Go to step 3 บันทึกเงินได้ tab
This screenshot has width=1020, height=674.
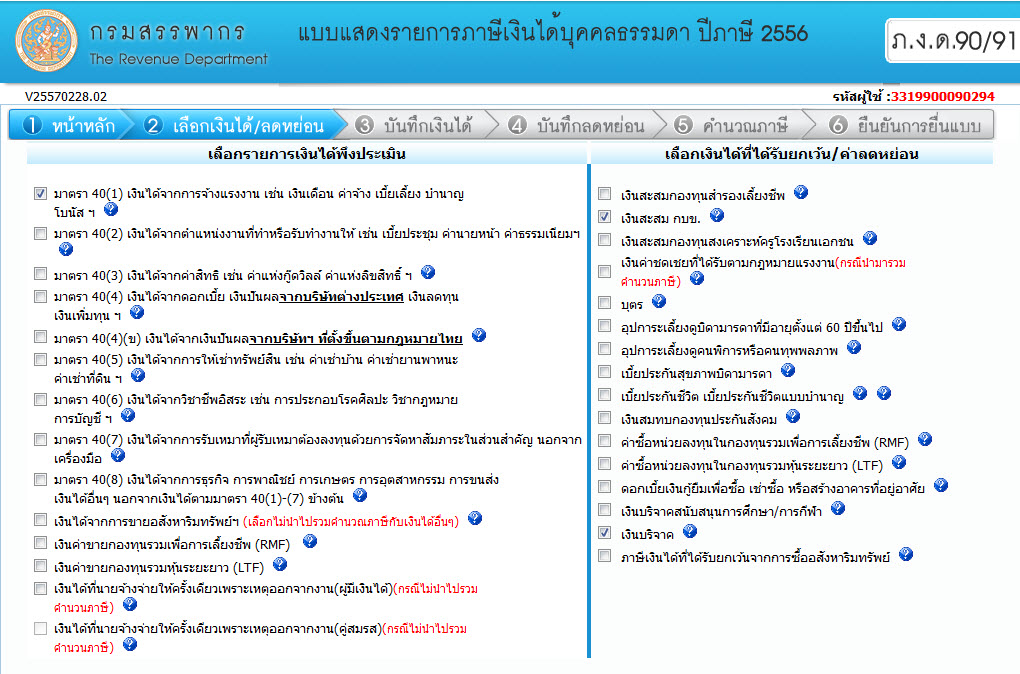coord(415,125)
